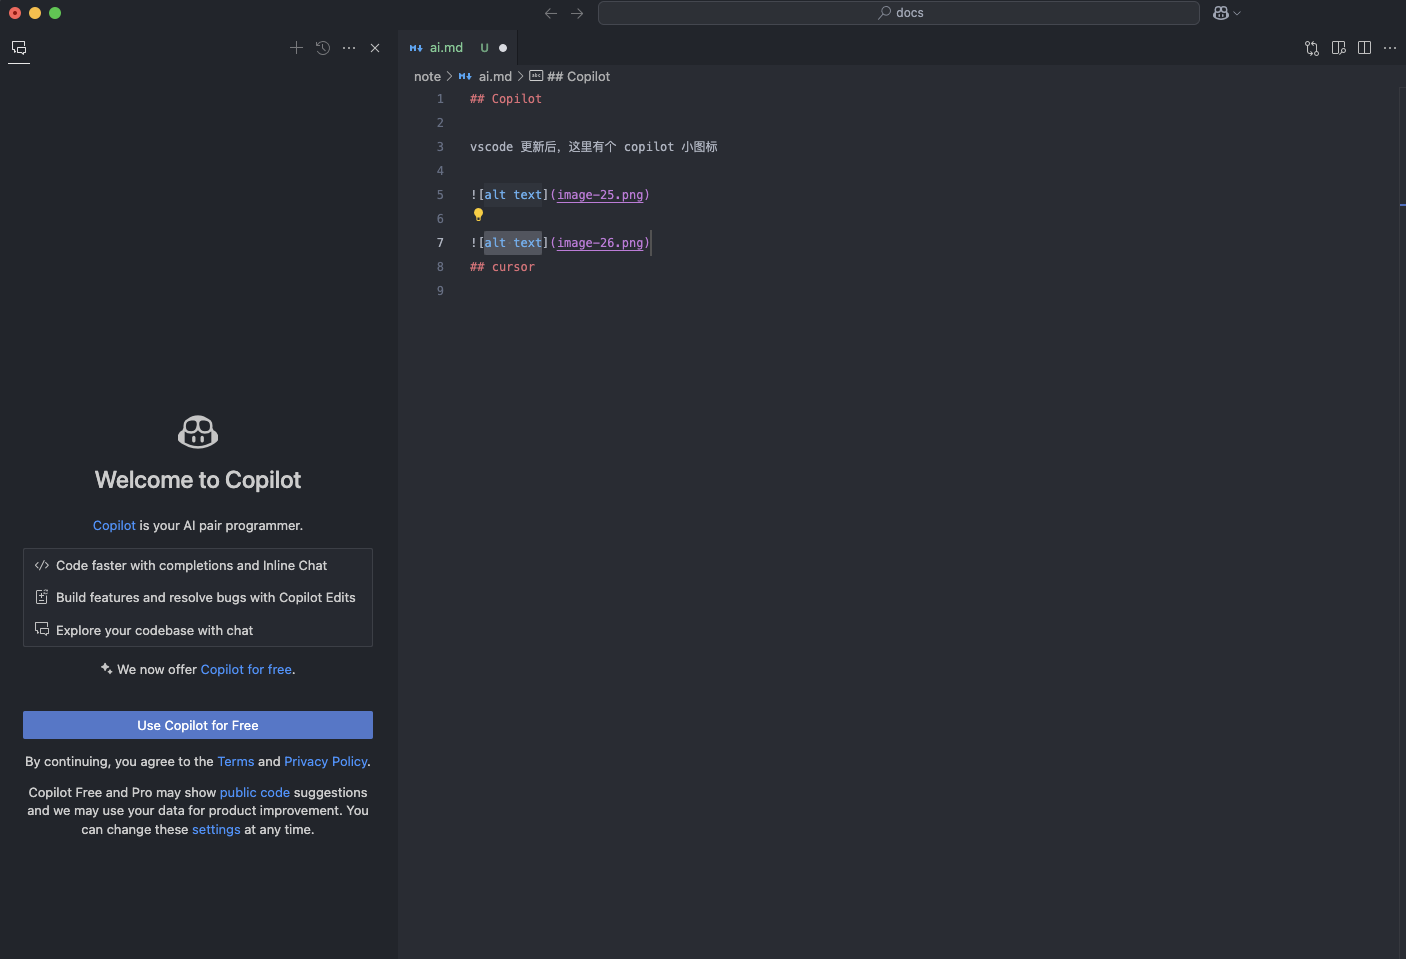Click the unsaved dot on ai.md tab
Image resolution: width=1406 pixels, height=959 pixels.
tap(503, 48)
